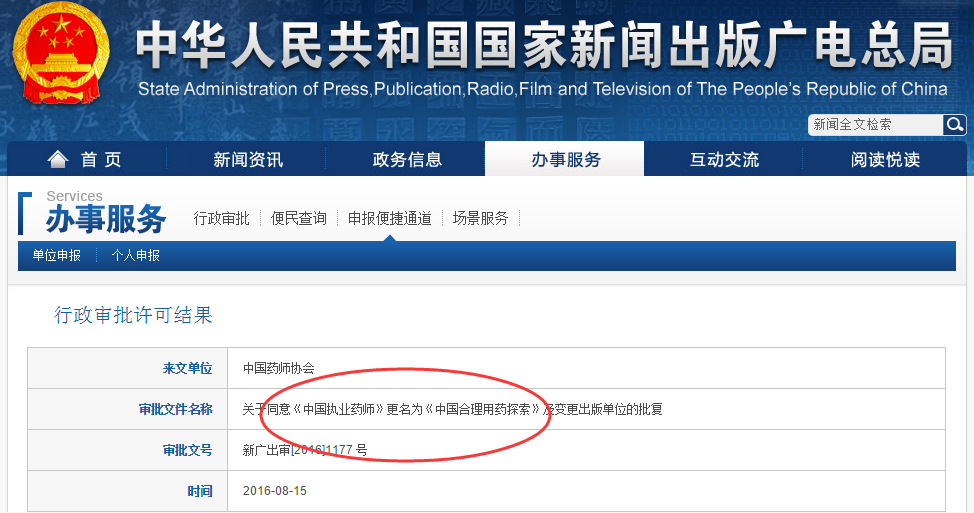Click the 审批文号 row label
The height and width of the screenshot is (513, 974).
coord(188,450)
